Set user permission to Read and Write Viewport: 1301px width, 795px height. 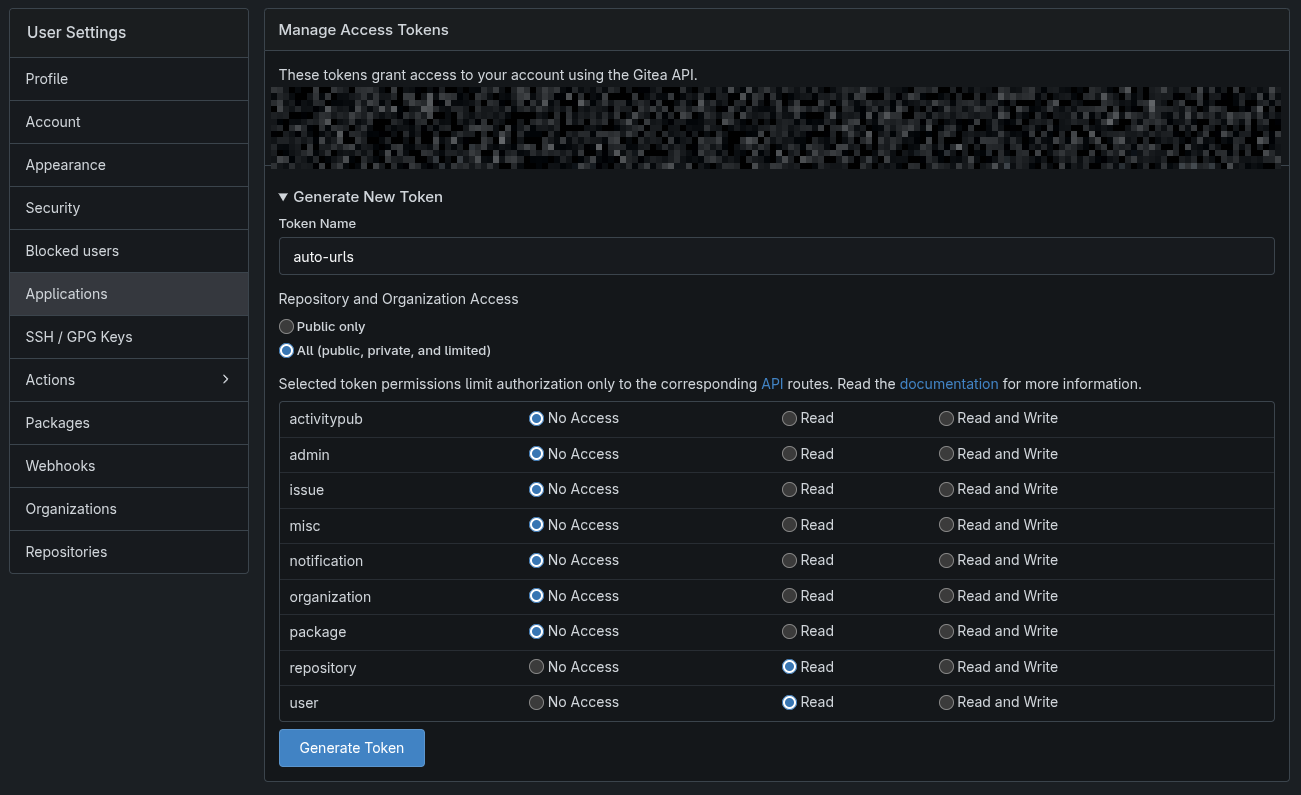pos(946,702)
